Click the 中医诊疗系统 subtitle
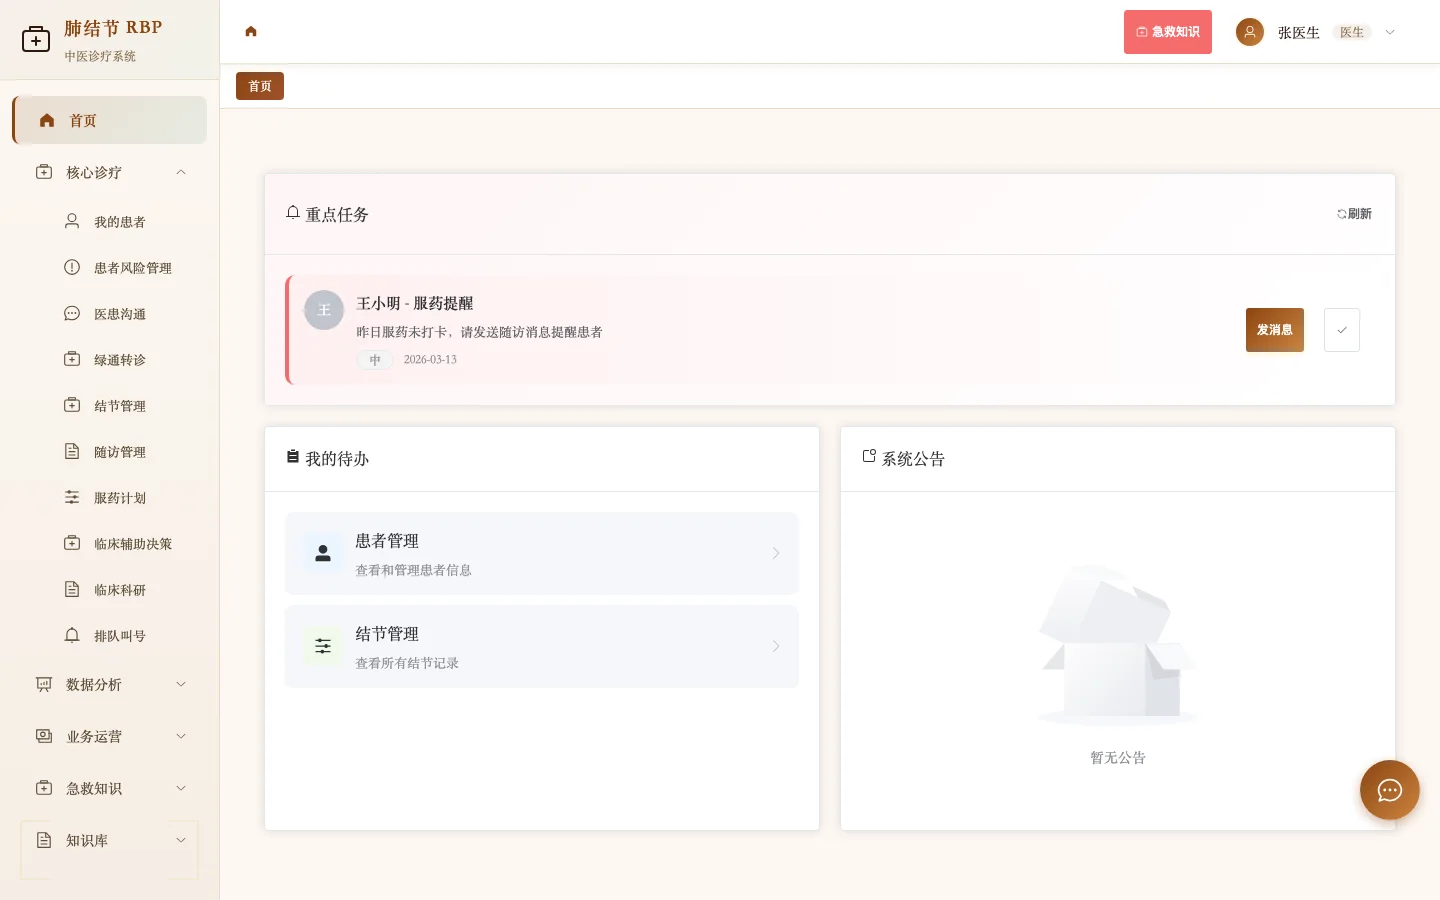 pos(100,56)
